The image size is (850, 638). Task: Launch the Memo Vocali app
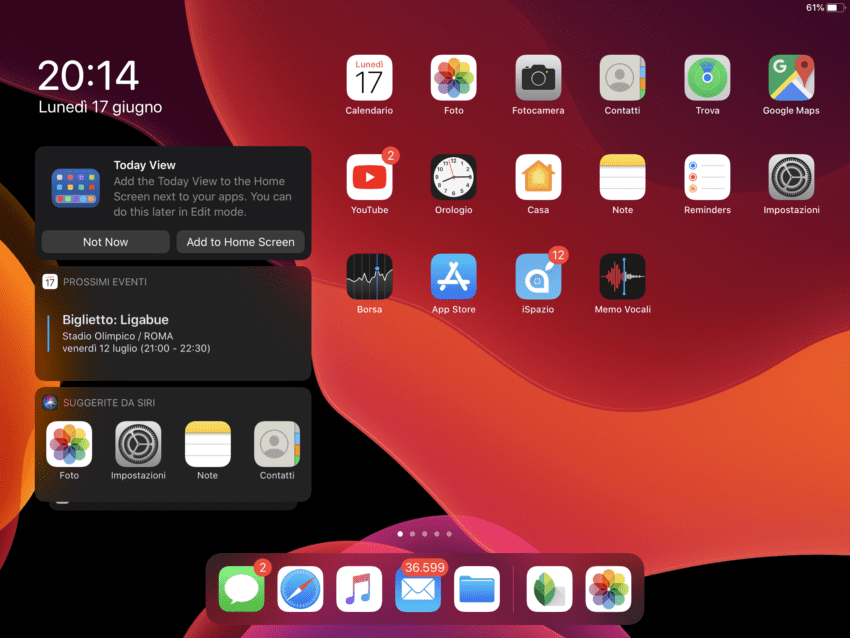click(x=622, y=276)
